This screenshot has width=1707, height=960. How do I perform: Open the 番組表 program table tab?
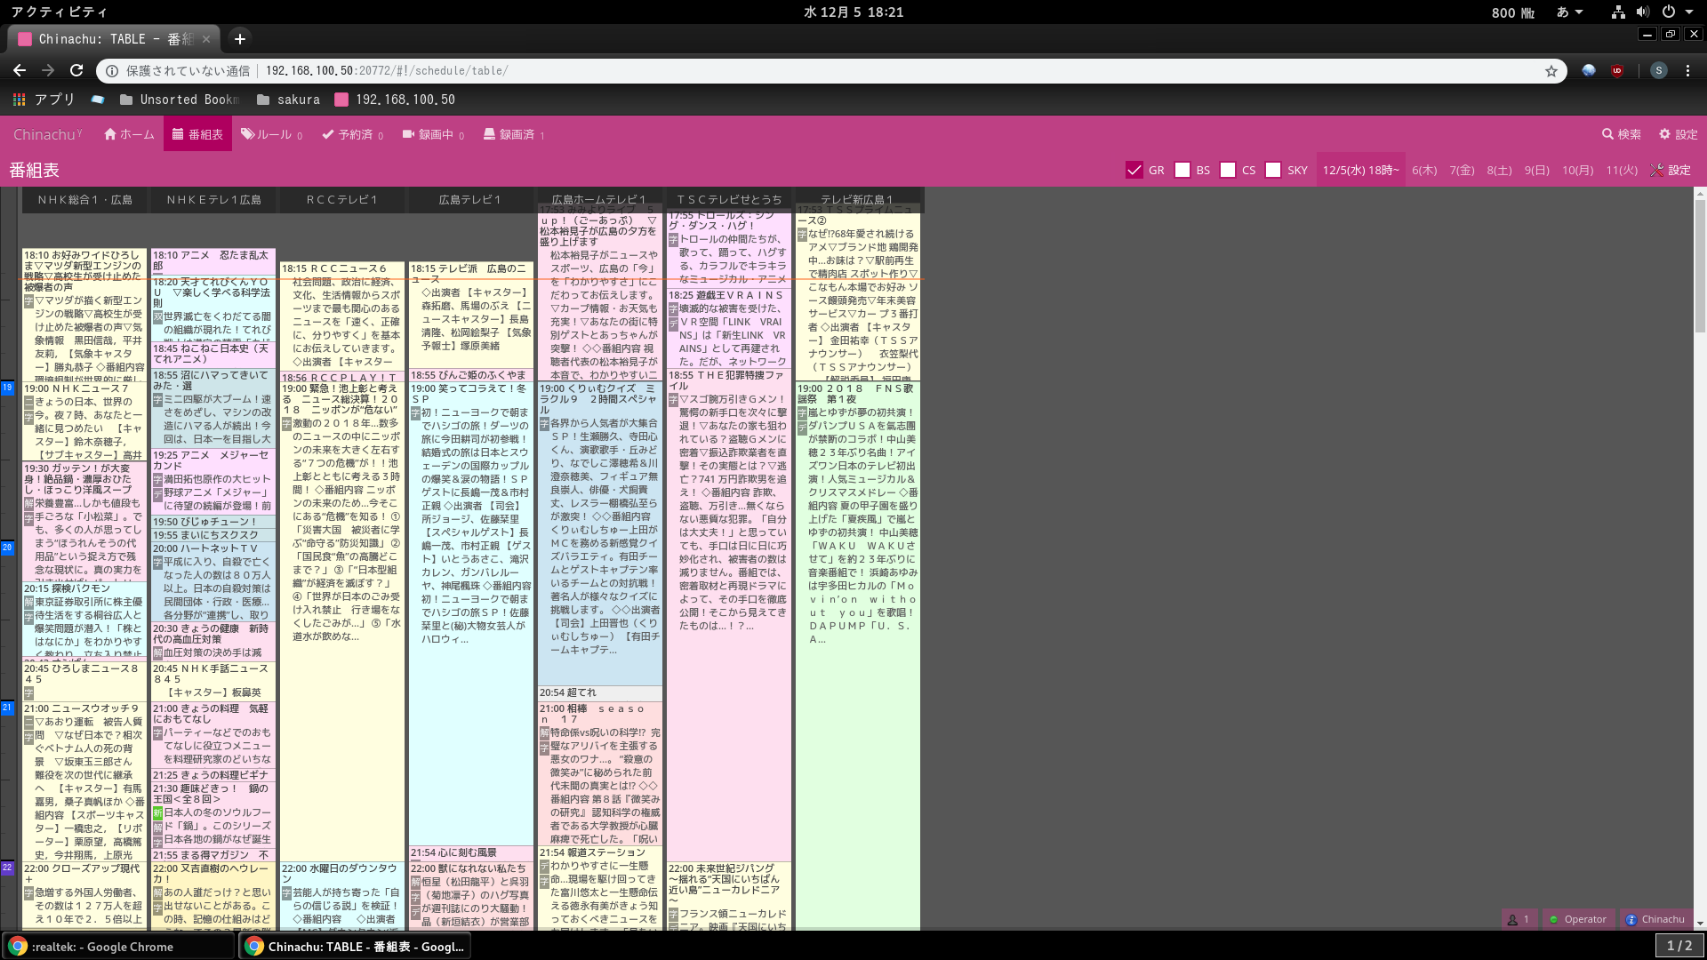tap(197, 134)
